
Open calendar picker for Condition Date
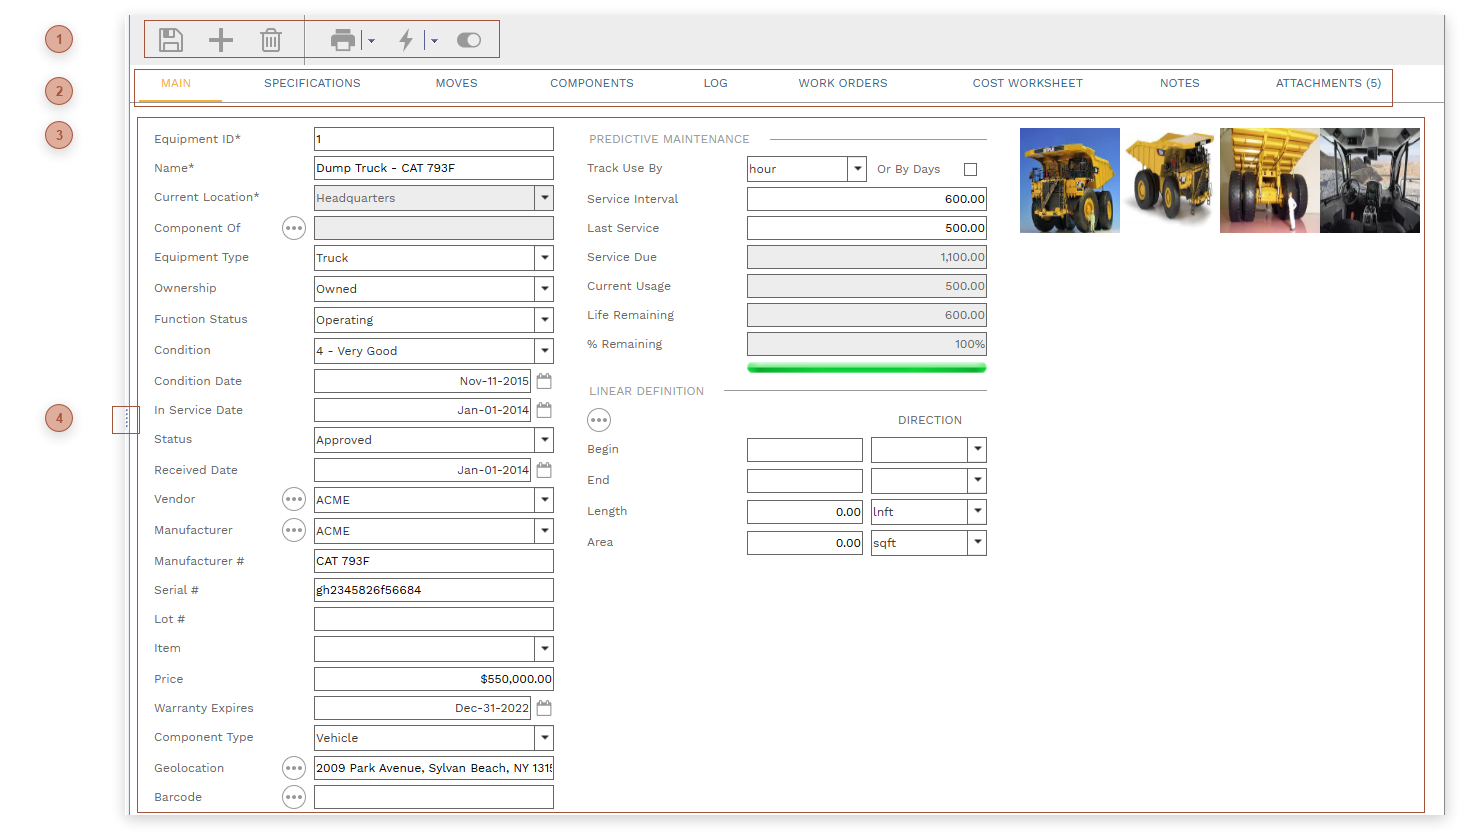(544, 381)
